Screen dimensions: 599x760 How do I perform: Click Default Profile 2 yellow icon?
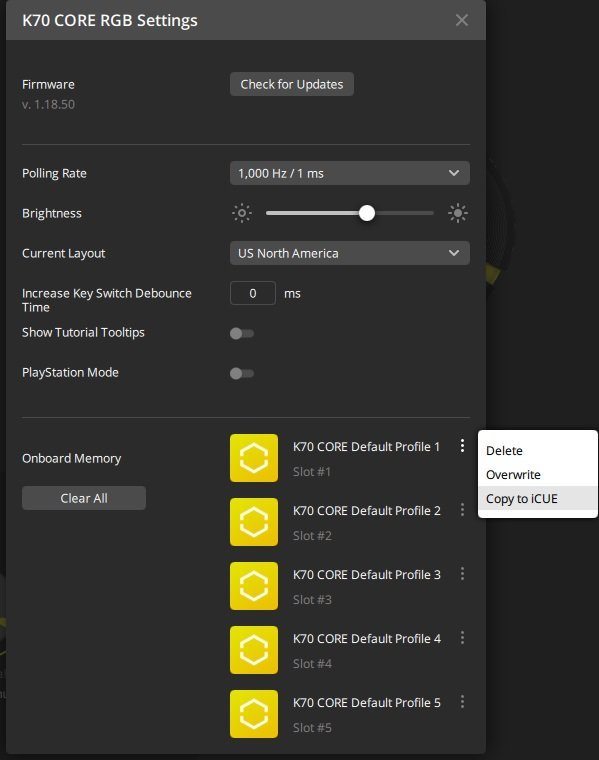254,522
